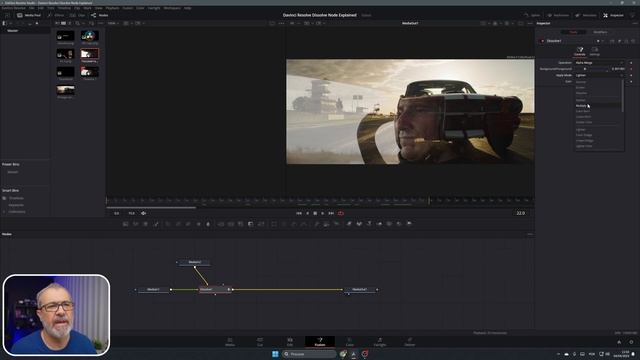Play the composition in reverse

click(307, 213)
